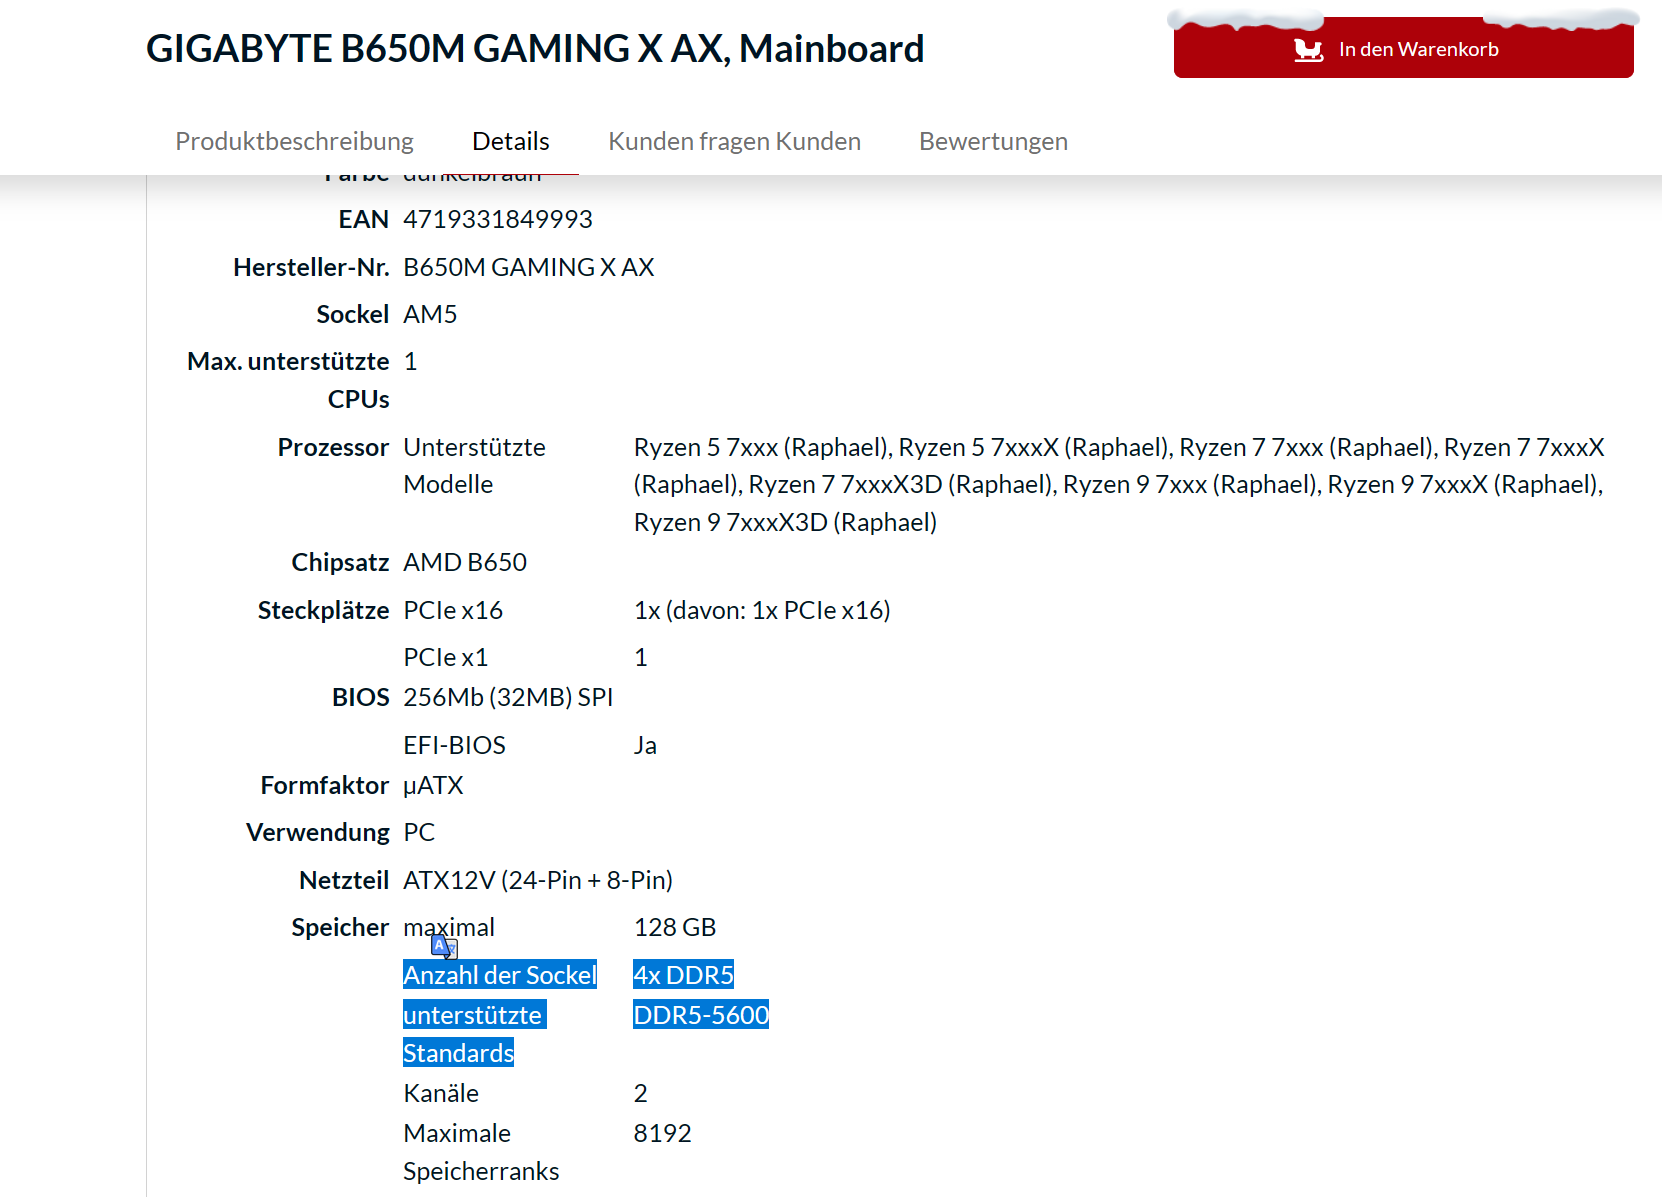Image resolution: width=1662 pixels, height=1197 pixels.
Task: Open the Bewertungen tab
Action: [993, 141]
